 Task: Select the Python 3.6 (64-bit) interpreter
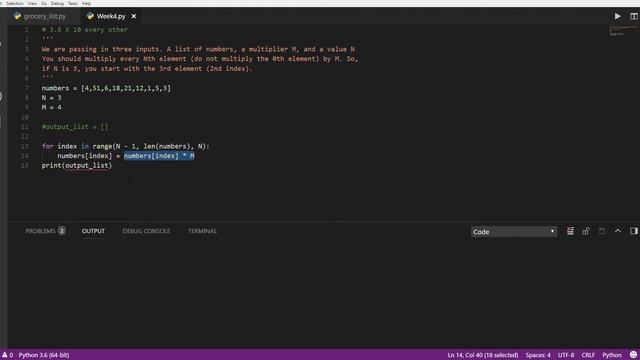coord(44,355)
